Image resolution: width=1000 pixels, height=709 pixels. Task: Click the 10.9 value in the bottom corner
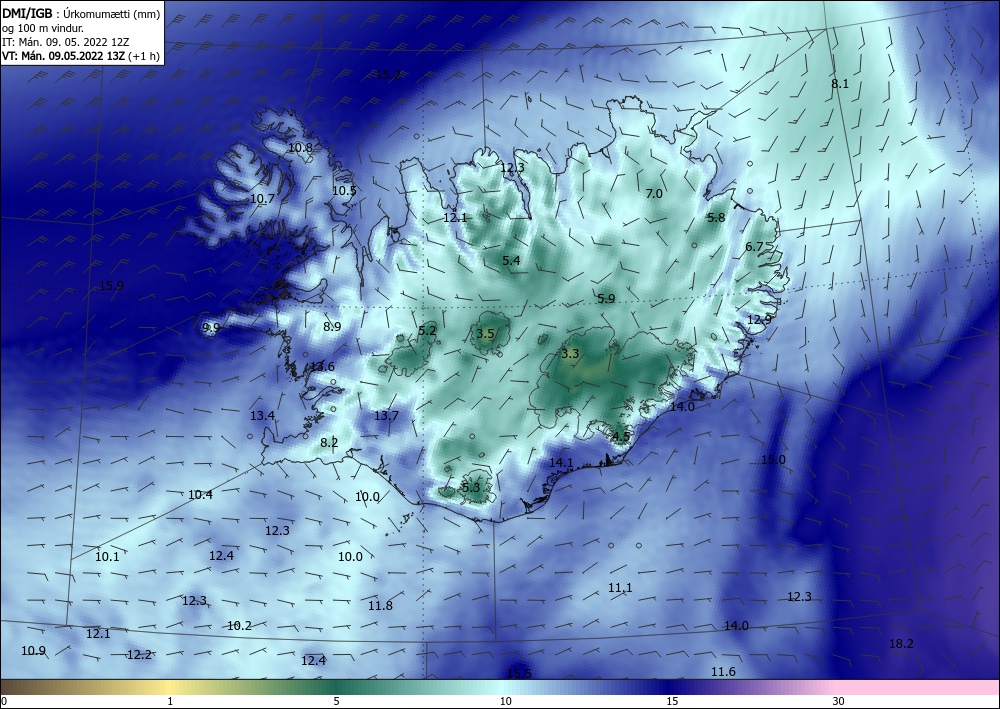(33, 651)
